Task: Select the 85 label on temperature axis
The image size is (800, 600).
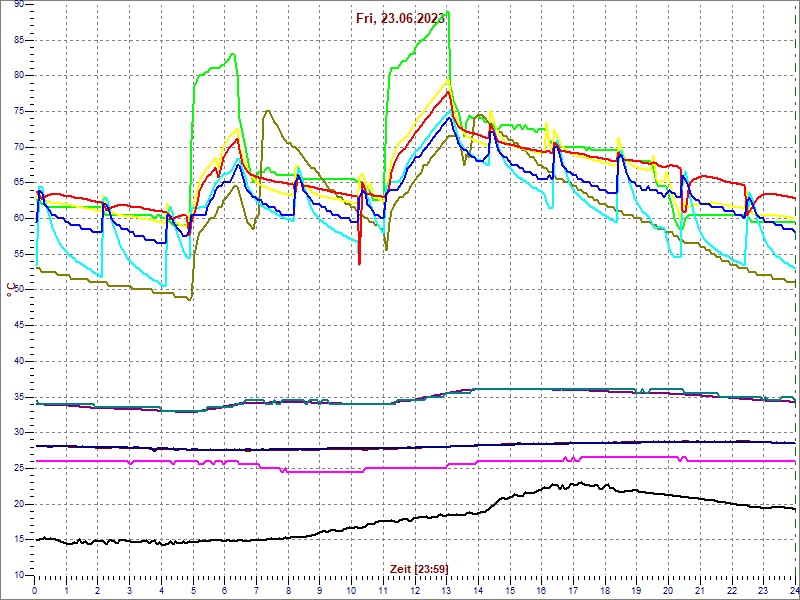Action: [x=19, y=40]
